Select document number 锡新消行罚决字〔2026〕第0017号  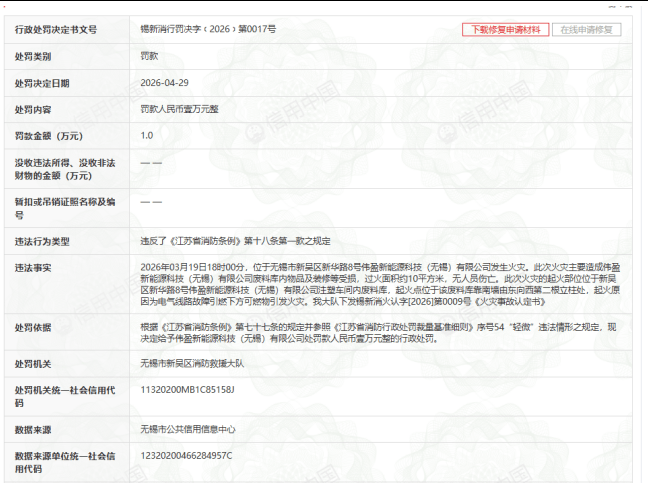tap(208, 29)
